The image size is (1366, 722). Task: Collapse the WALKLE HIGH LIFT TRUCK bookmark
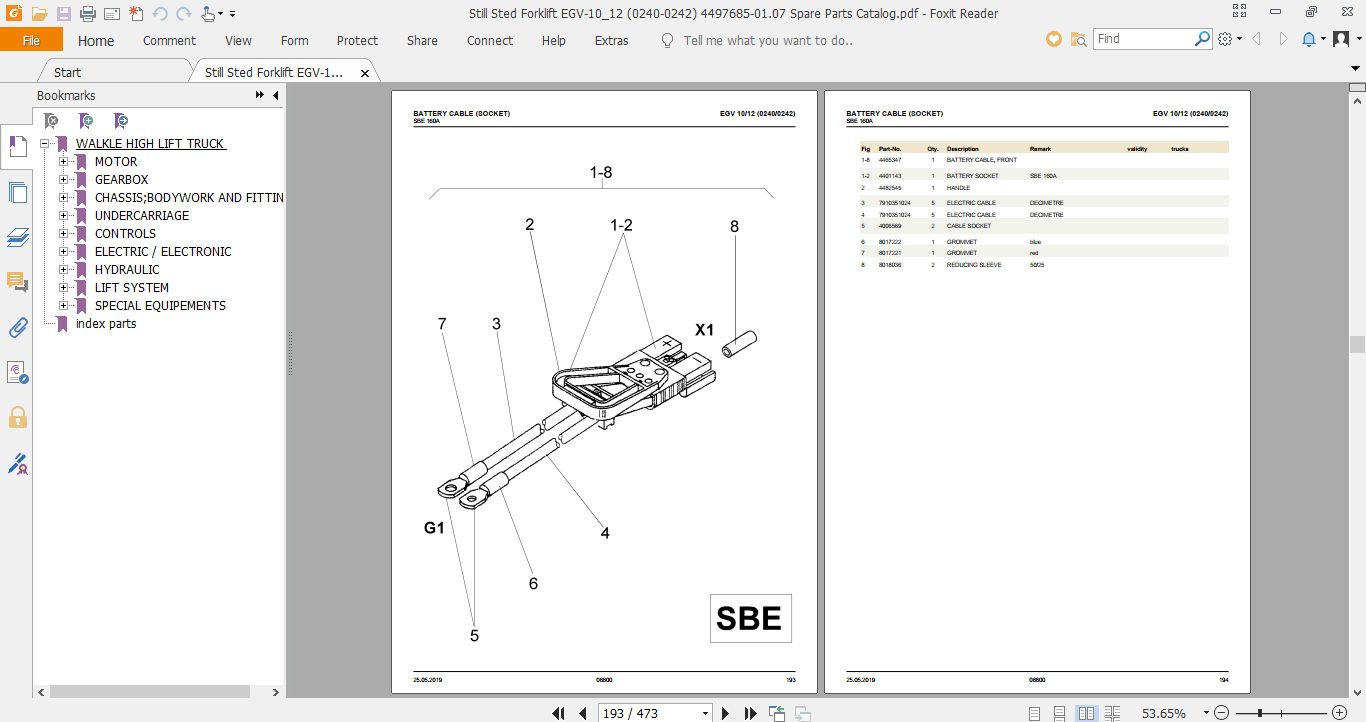45,144
